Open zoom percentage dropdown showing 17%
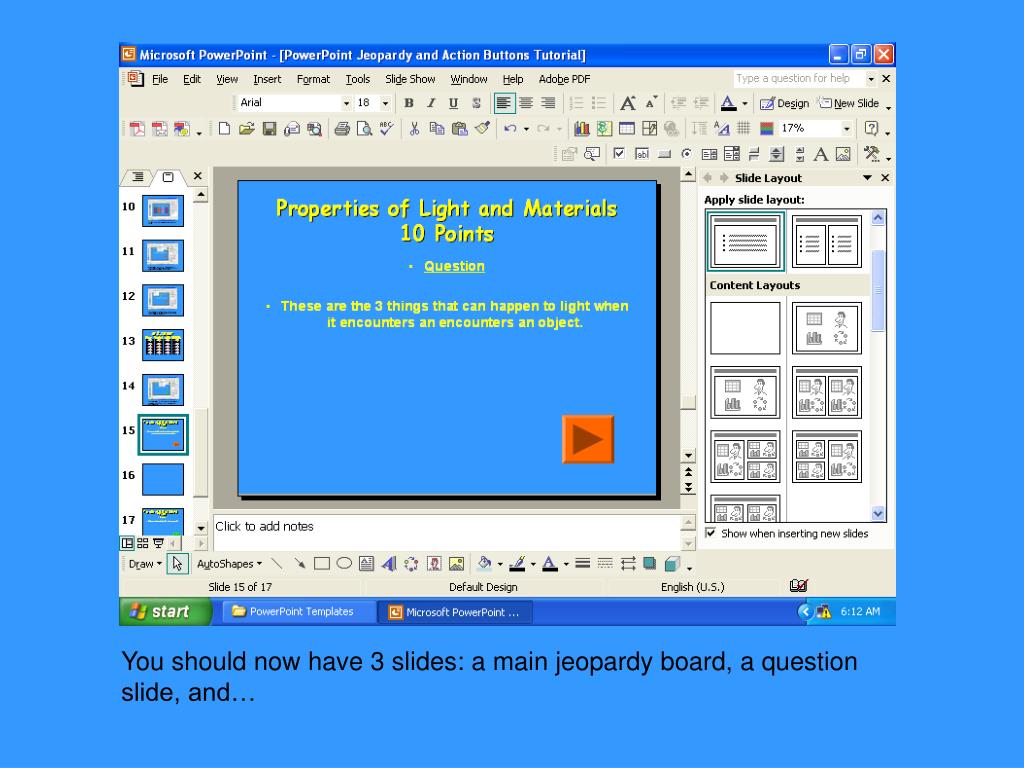 click(x=846, y=129)
